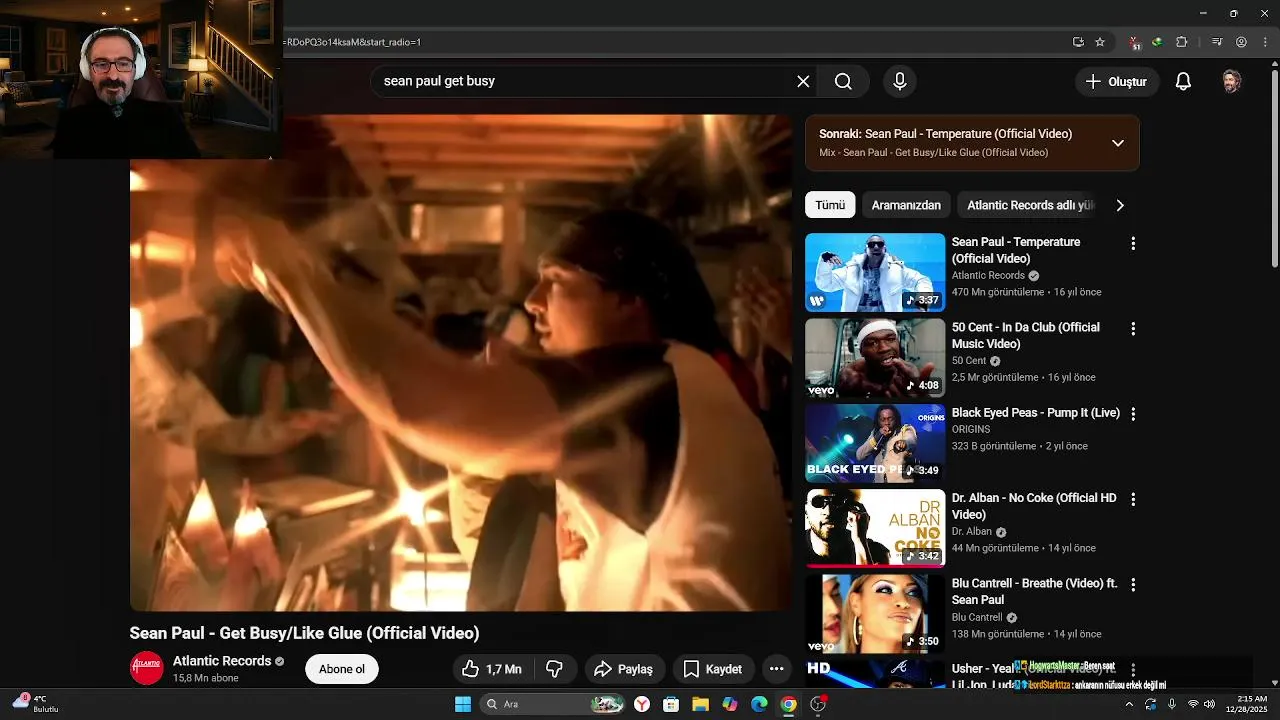Open the 50 Cent channel name
Image resolution: width=1280 pixels, height=720 pixels.
point(969,361)
